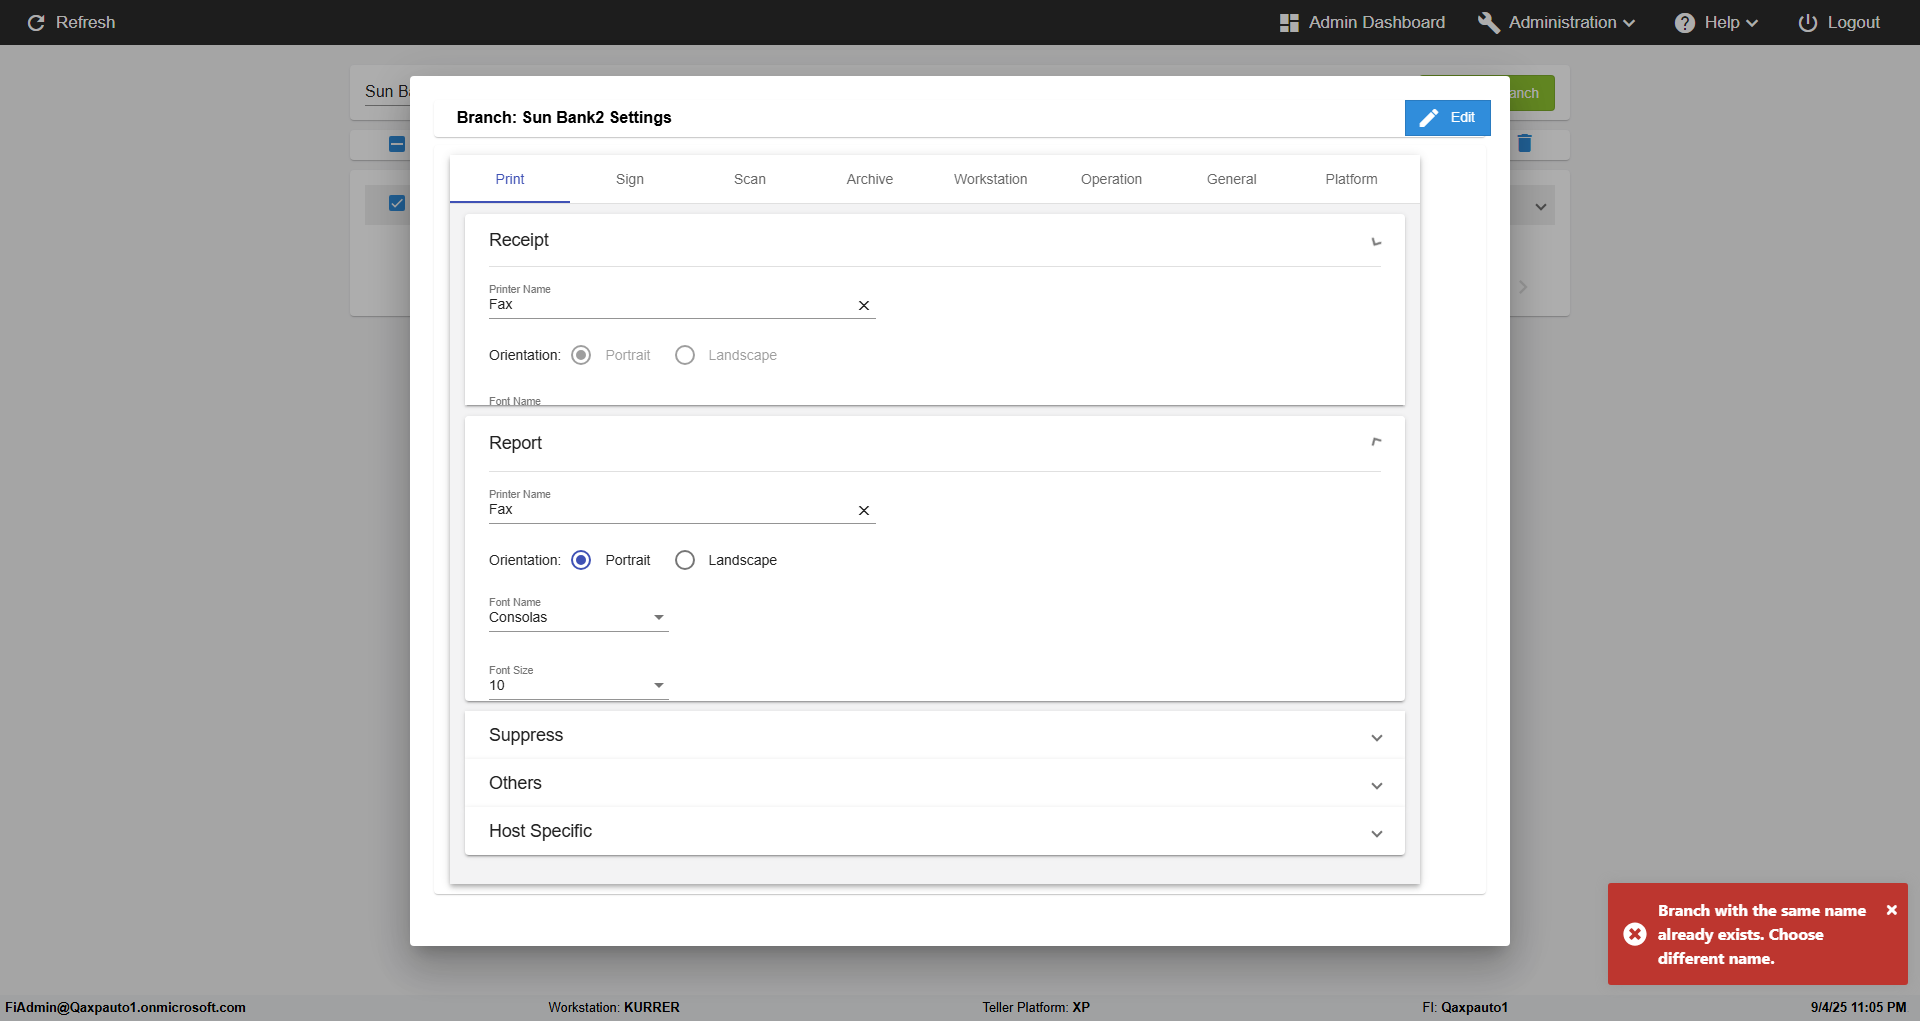Clear the Report printer name field
The height and width of the screenshot is (1021, 1920).
[x=864, y=511]
